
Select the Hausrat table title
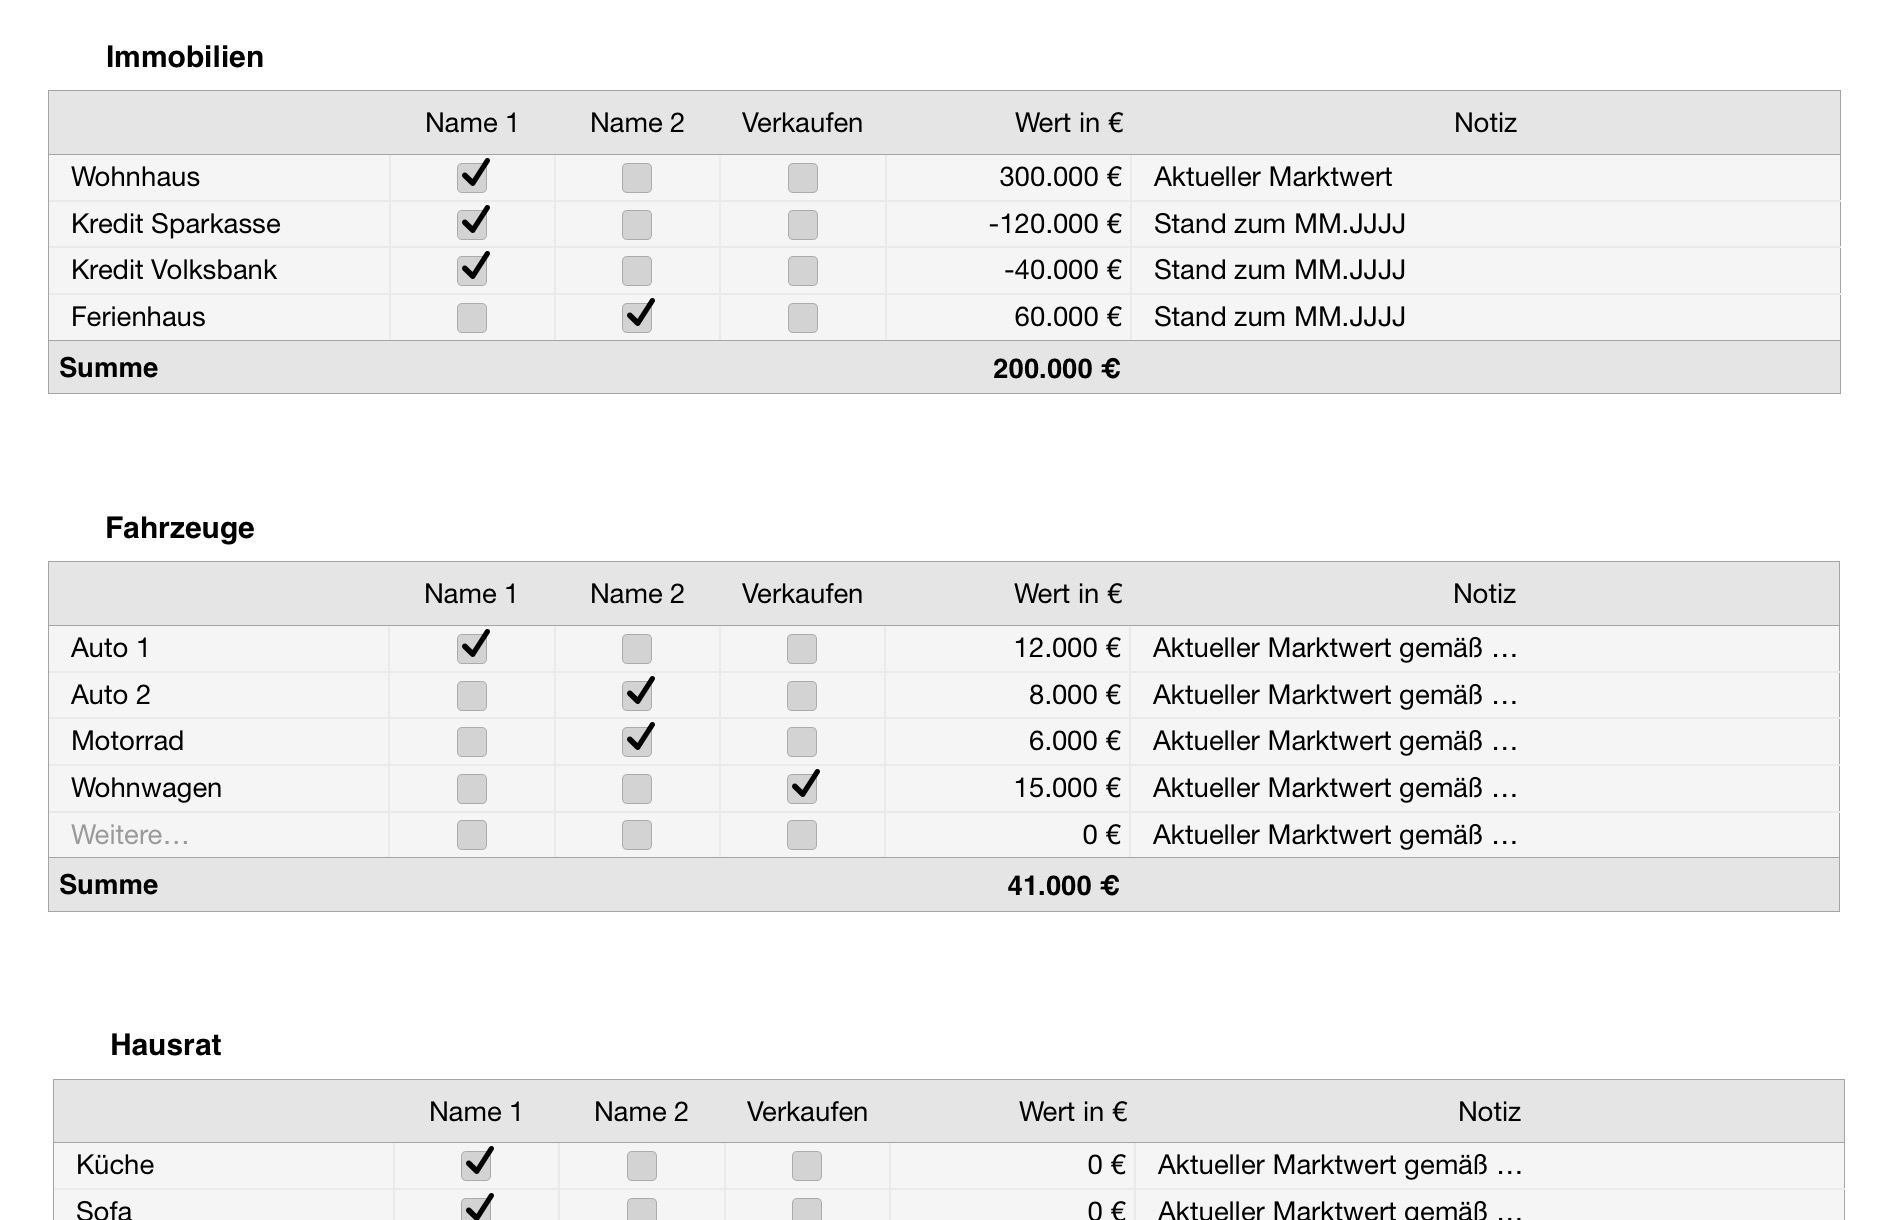(x=166, y=1045)
